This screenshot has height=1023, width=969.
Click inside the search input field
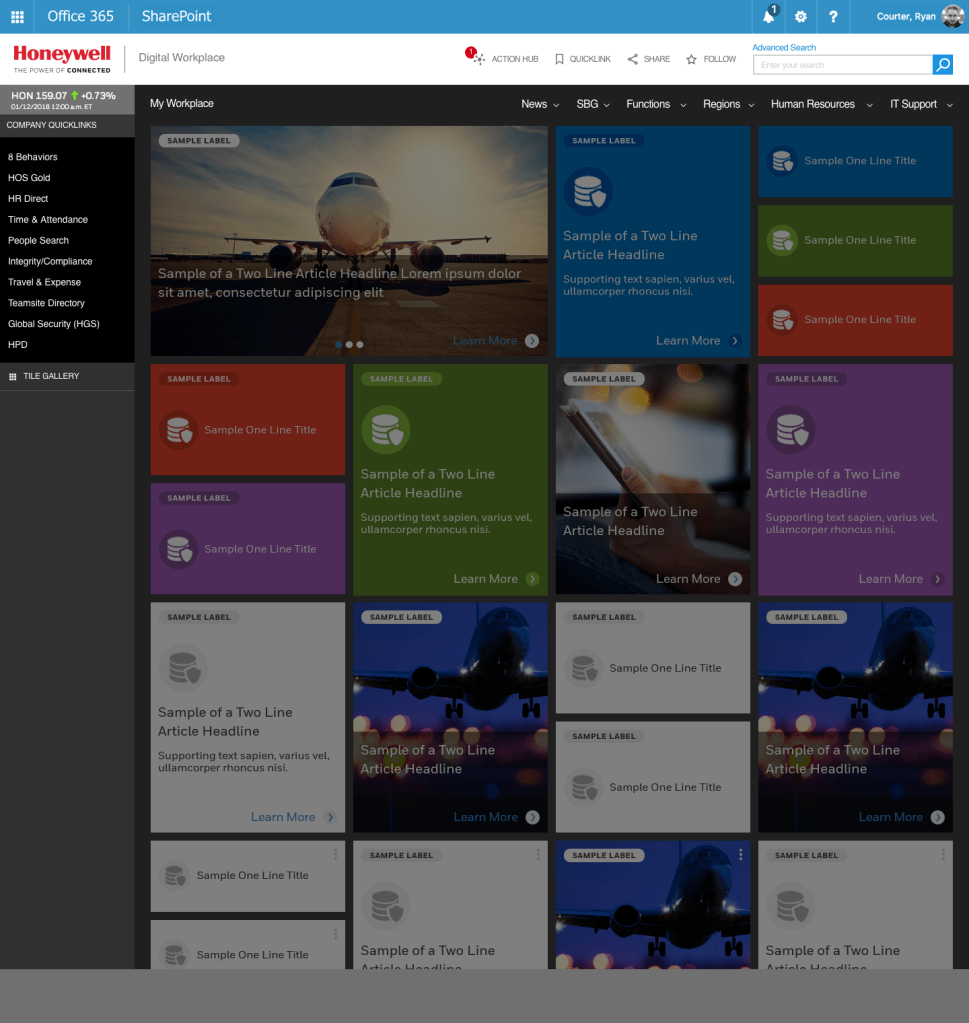843,65
